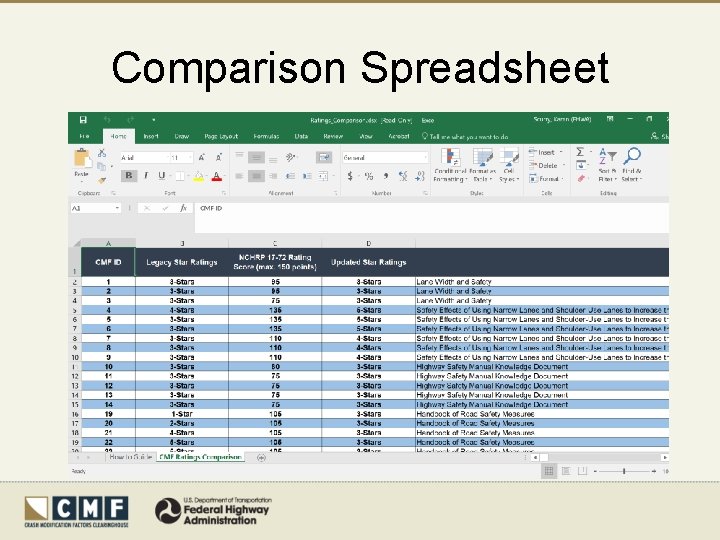Toggle Underline formatting
The image size is (720, 540).
(x=162, y=175)
